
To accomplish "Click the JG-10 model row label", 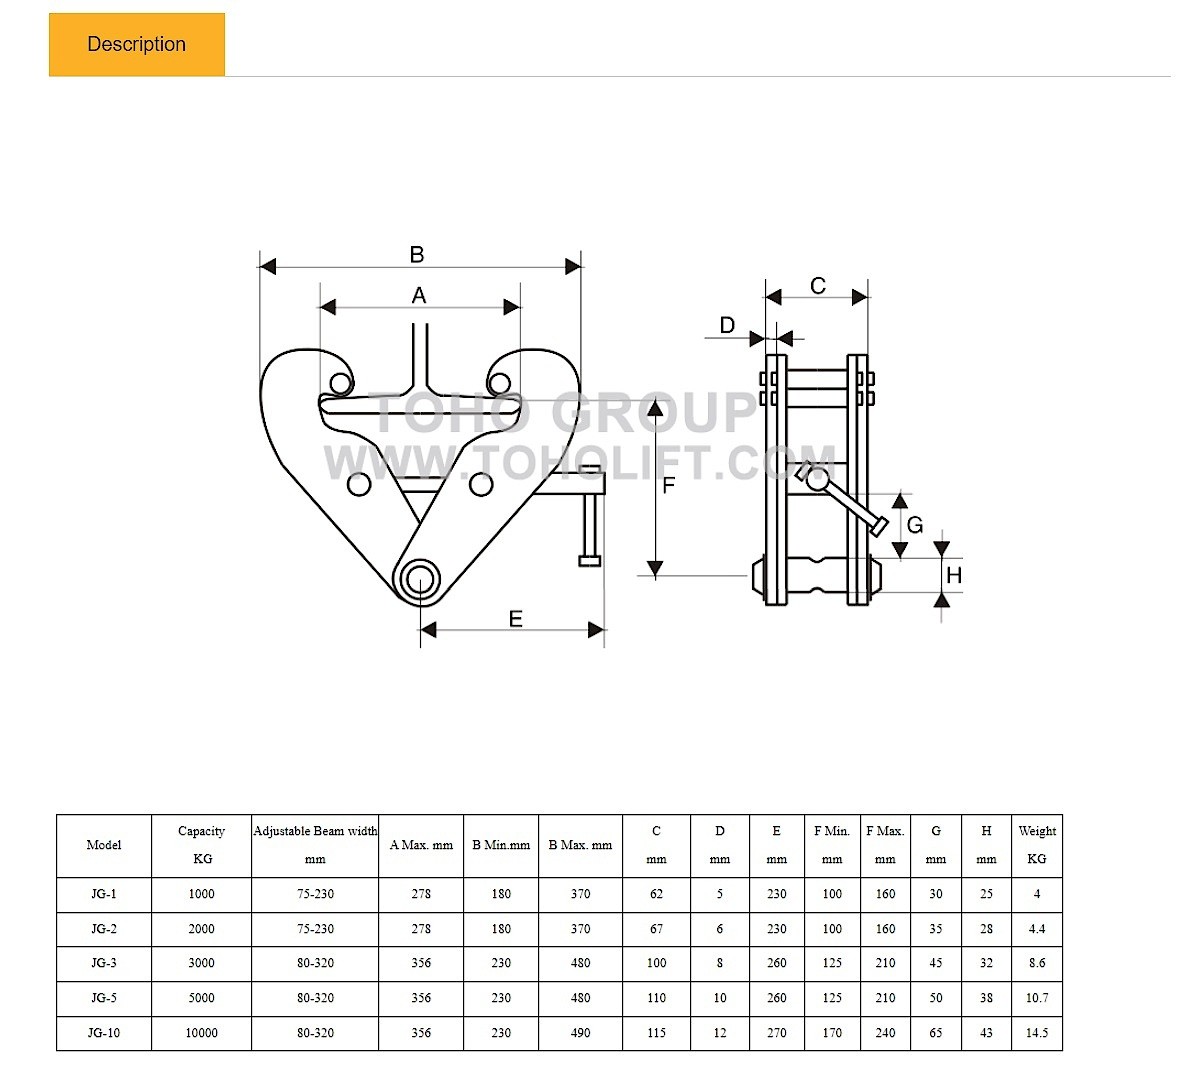I will tap(104, 1033).
